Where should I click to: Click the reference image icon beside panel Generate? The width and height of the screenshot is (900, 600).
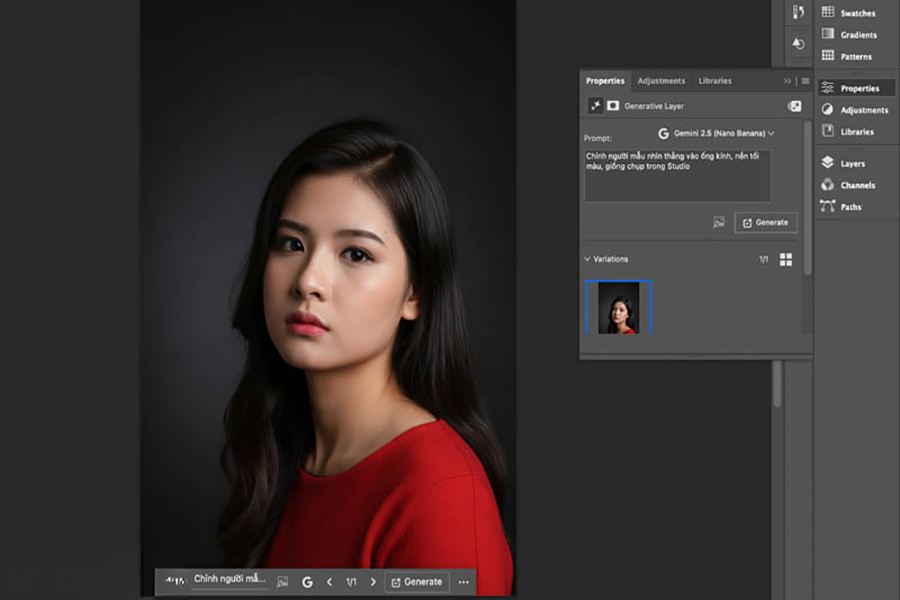tap(718, 222)
